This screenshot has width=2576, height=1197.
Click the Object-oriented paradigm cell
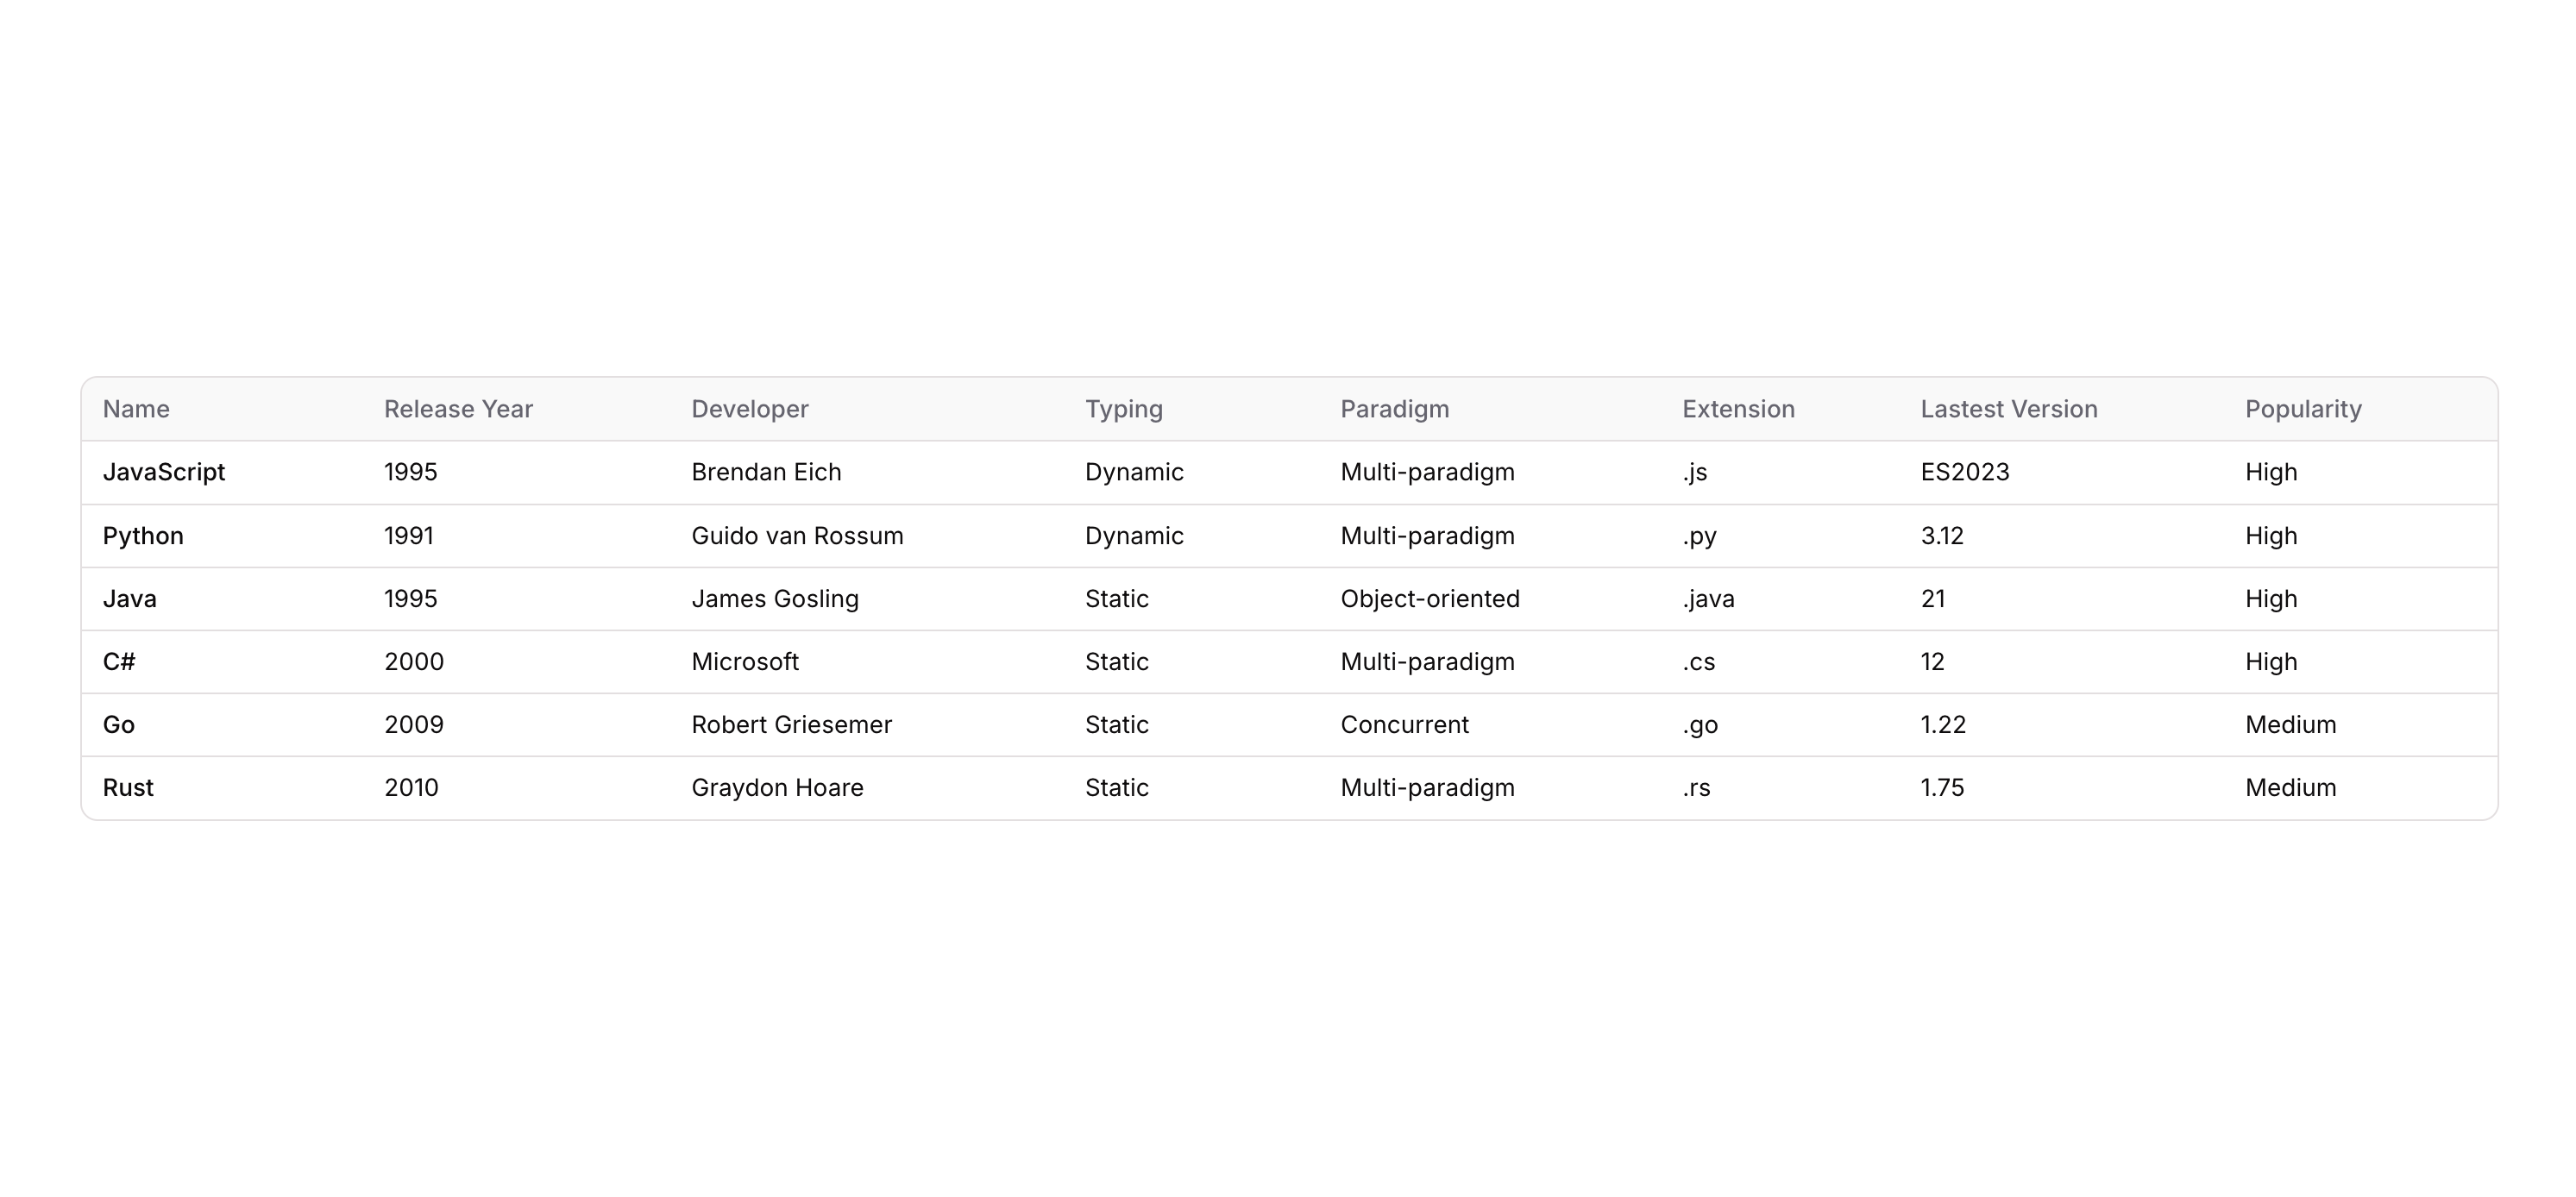click(x=1429, y=599)
